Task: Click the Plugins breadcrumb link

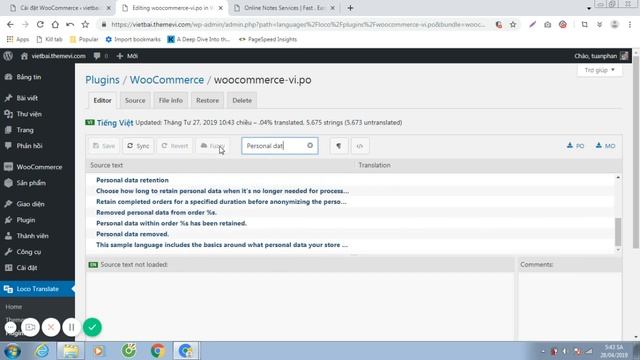Action: click(102, 80)
